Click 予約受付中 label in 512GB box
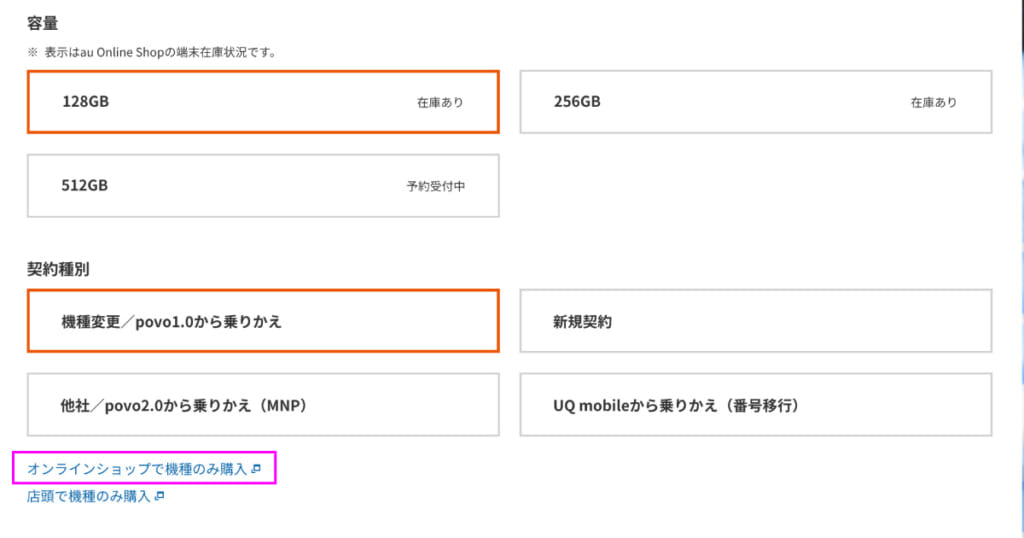The image size is (1024, 538). (436, 186)
